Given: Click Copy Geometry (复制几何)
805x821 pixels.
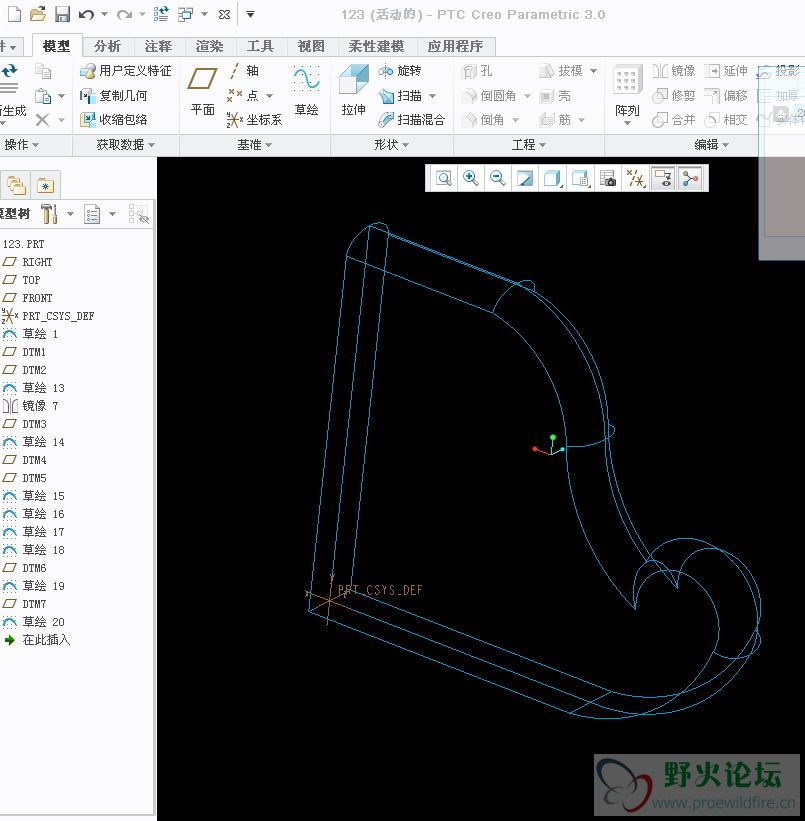Looking at the screenshot, I should [113, 95].
